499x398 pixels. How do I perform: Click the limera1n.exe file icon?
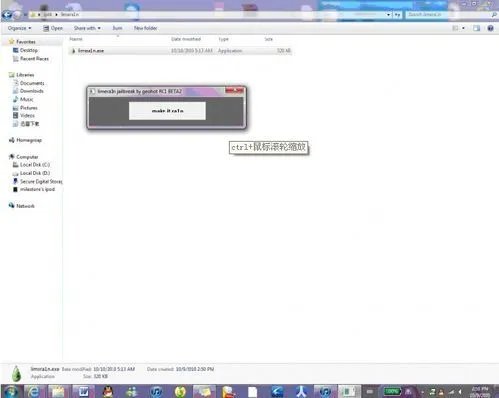[73, 51]
